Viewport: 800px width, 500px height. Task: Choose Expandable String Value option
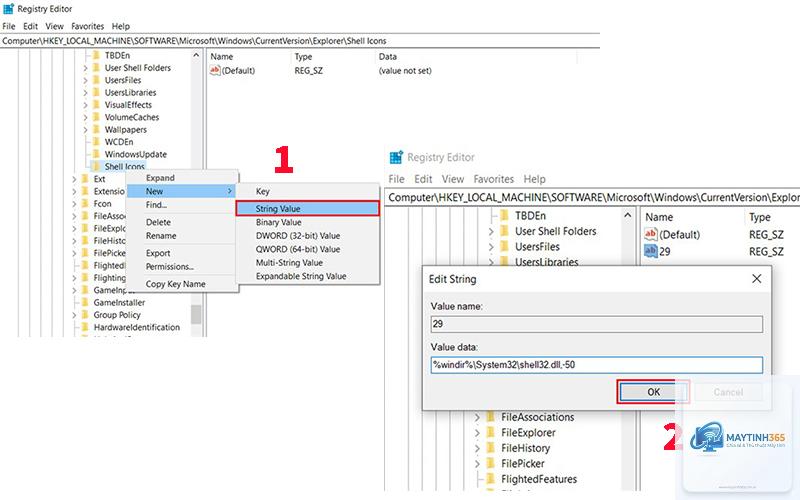[308, 276]
